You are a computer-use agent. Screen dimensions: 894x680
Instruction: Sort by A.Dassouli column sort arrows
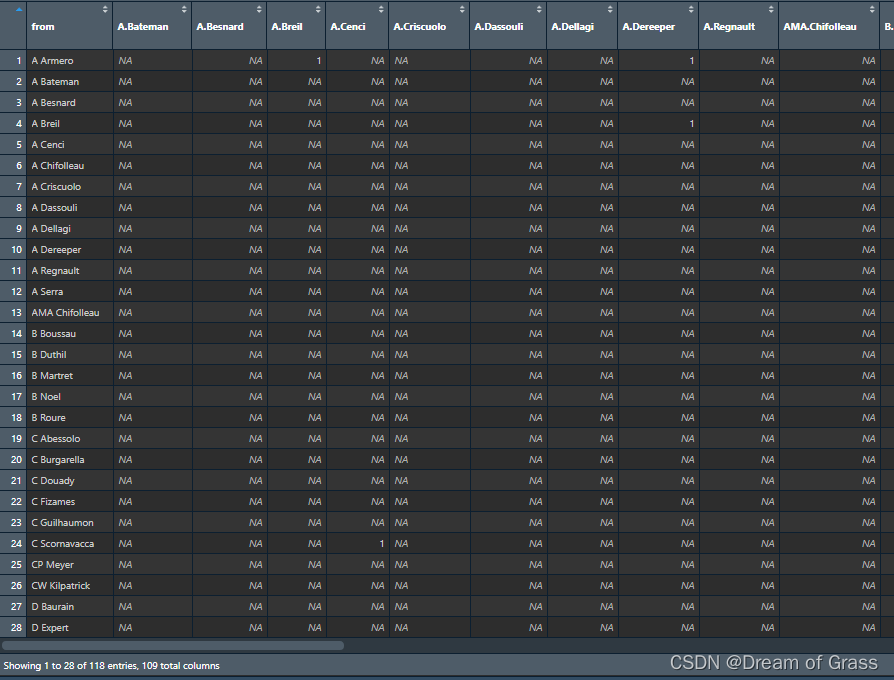coord(539,9)
